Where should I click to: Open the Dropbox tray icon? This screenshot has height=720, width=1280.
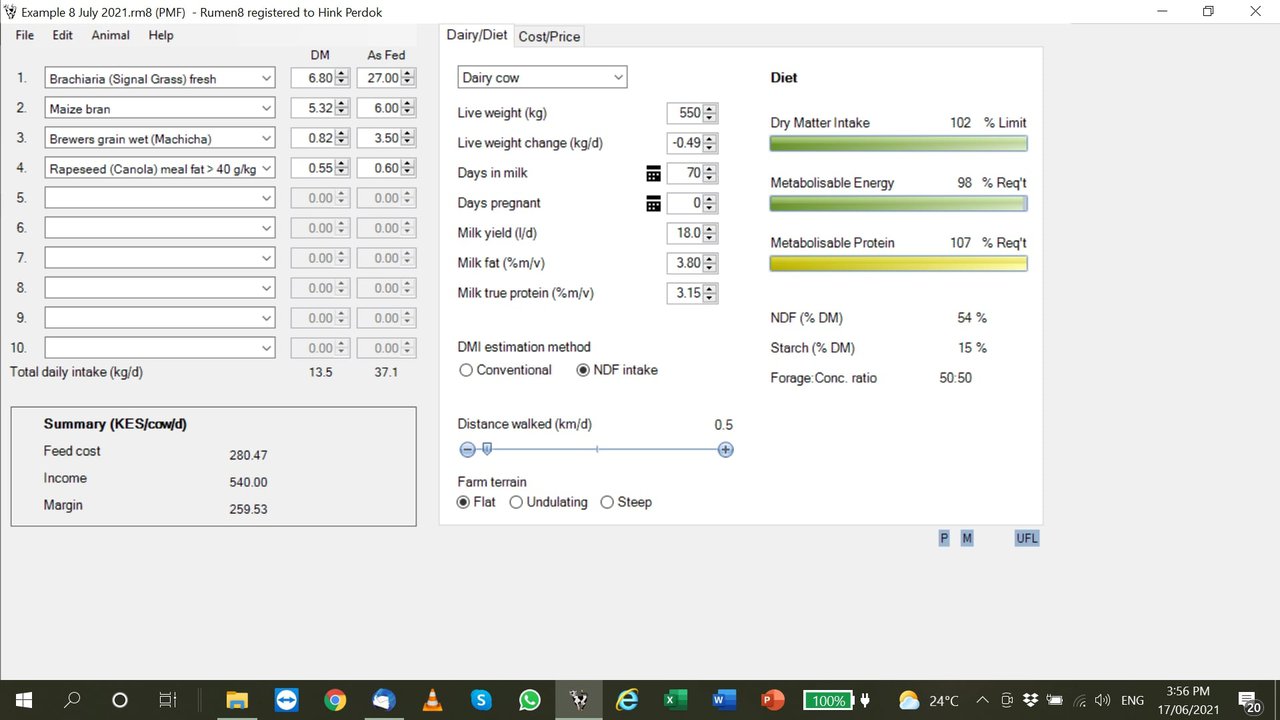(x=1031, y=700)
